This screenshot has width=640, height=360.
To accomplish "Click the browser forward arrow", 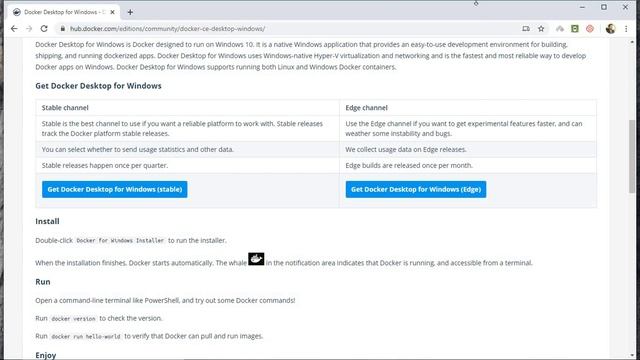I will coord(29,29).
